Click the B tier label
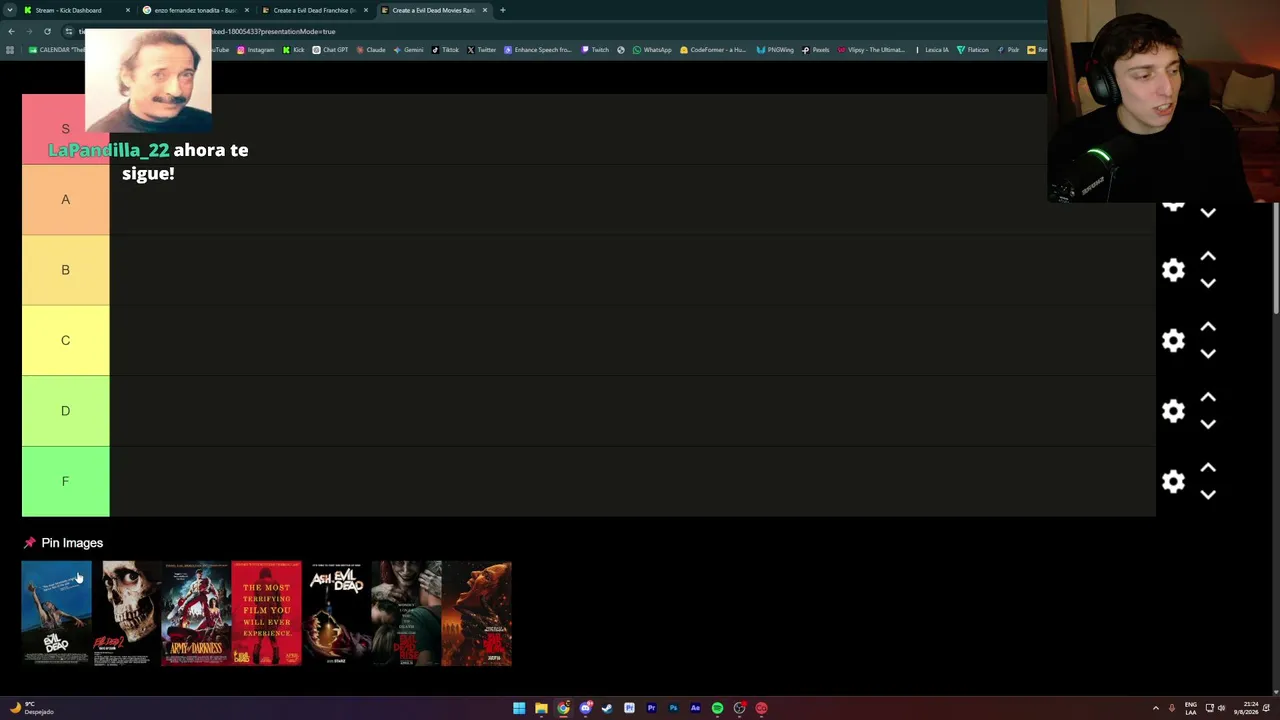Screen dimensions: 1280x720 (65, 270)
